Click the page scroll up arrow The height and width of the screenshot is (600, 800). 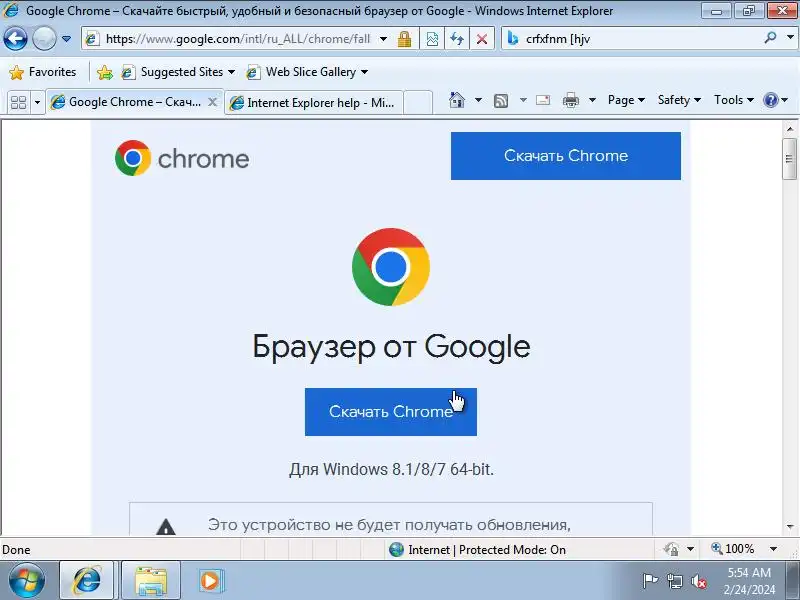790,130
